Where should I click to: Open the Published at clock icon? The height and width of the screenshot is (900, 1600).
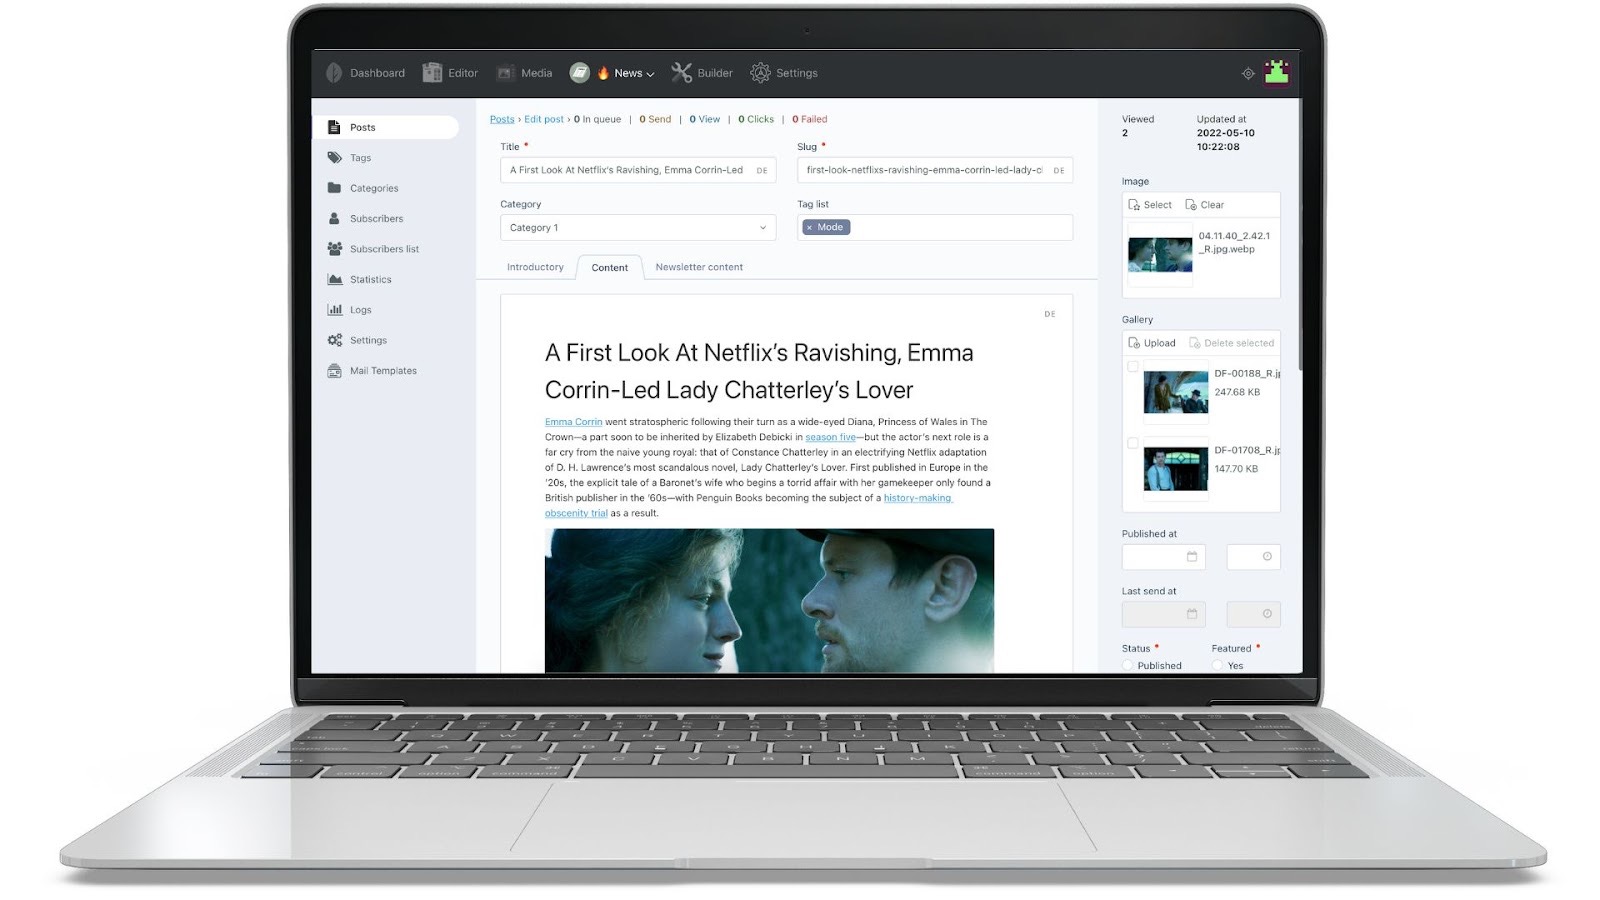(x=1267, y=557)
